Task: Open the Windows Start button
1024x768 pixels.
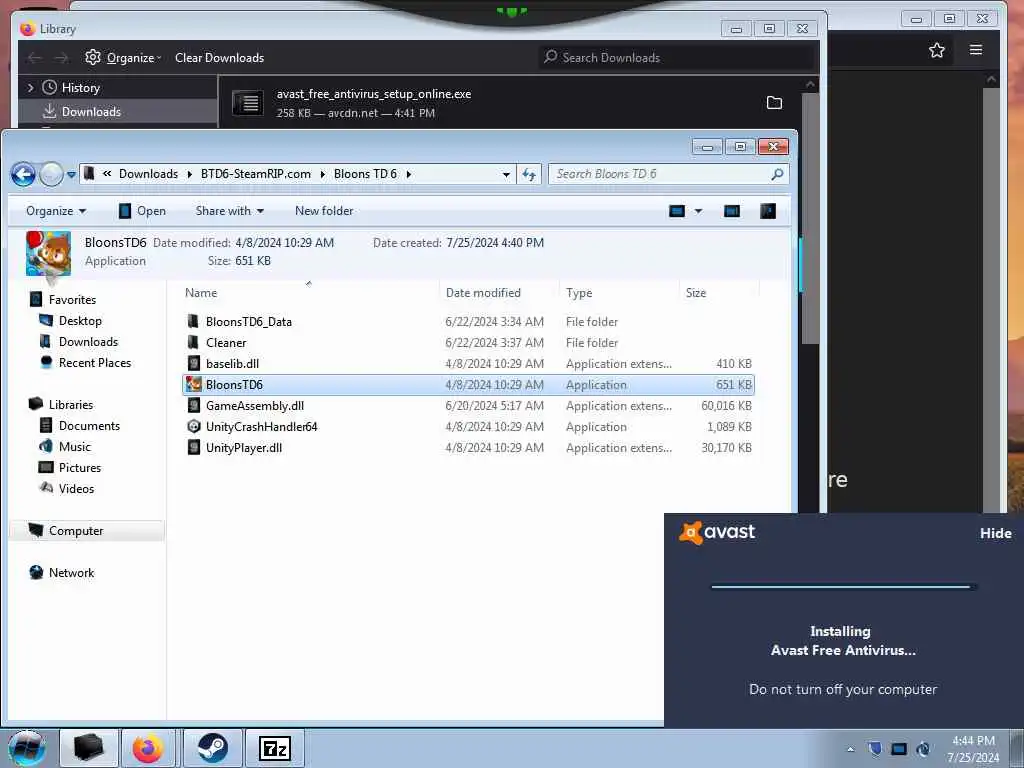Action: [27, 748]
